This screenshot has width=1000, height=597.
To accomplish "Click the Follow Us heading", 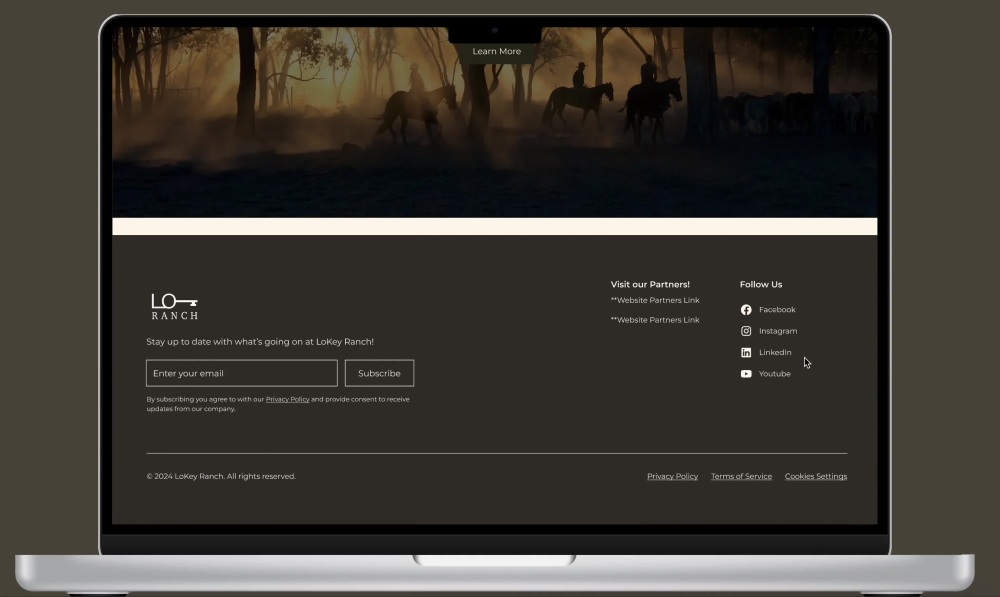I will [x=761, y=284].
